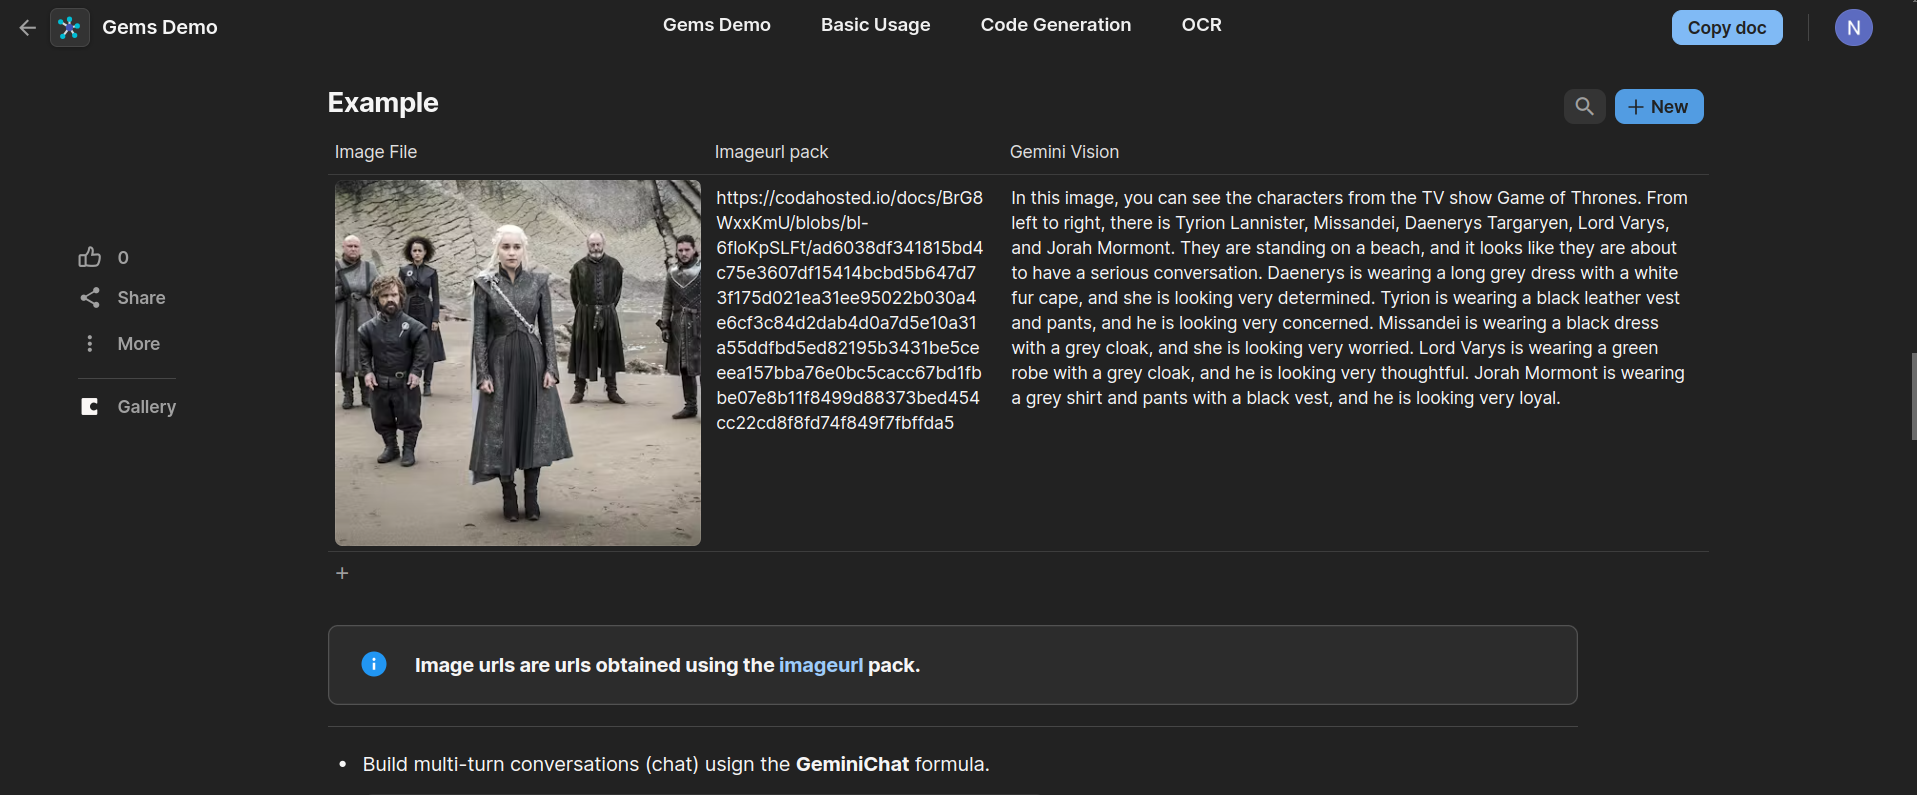Click the New row button
Image resolution: width=1917 pixels, height=795 pixels.
[1658, 106]
